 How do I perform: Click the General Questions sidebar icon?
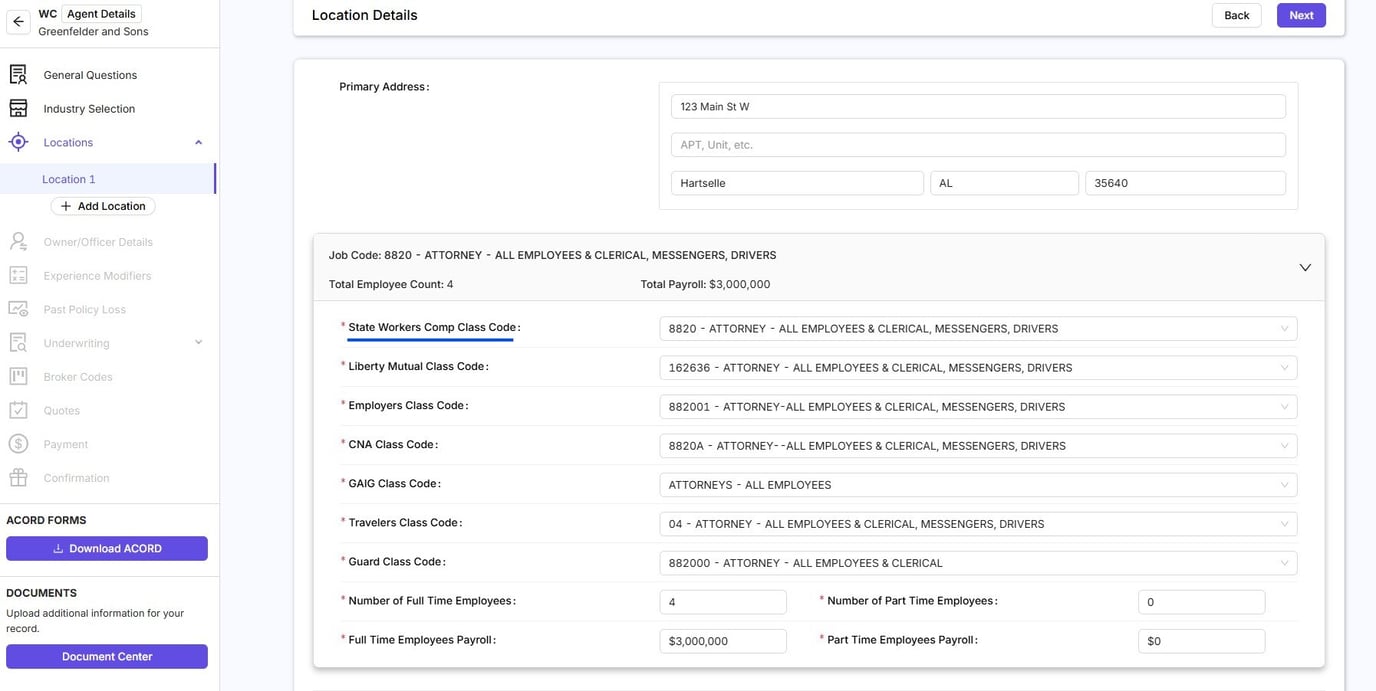point(18,75)
